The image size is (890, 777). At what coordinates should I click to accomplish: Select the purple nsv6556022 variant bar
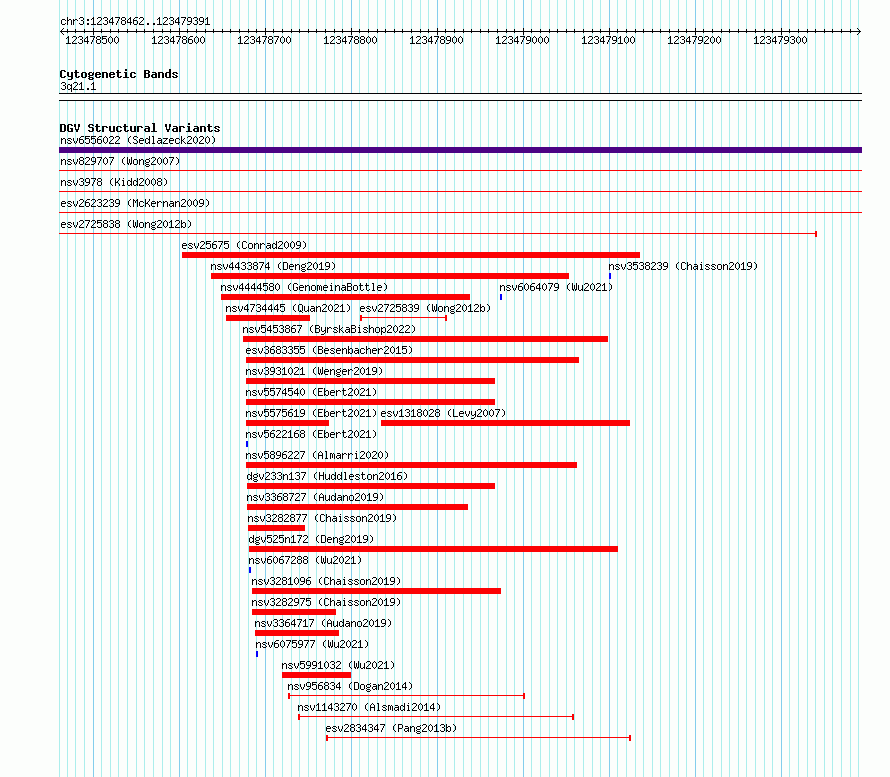[460, 150]
